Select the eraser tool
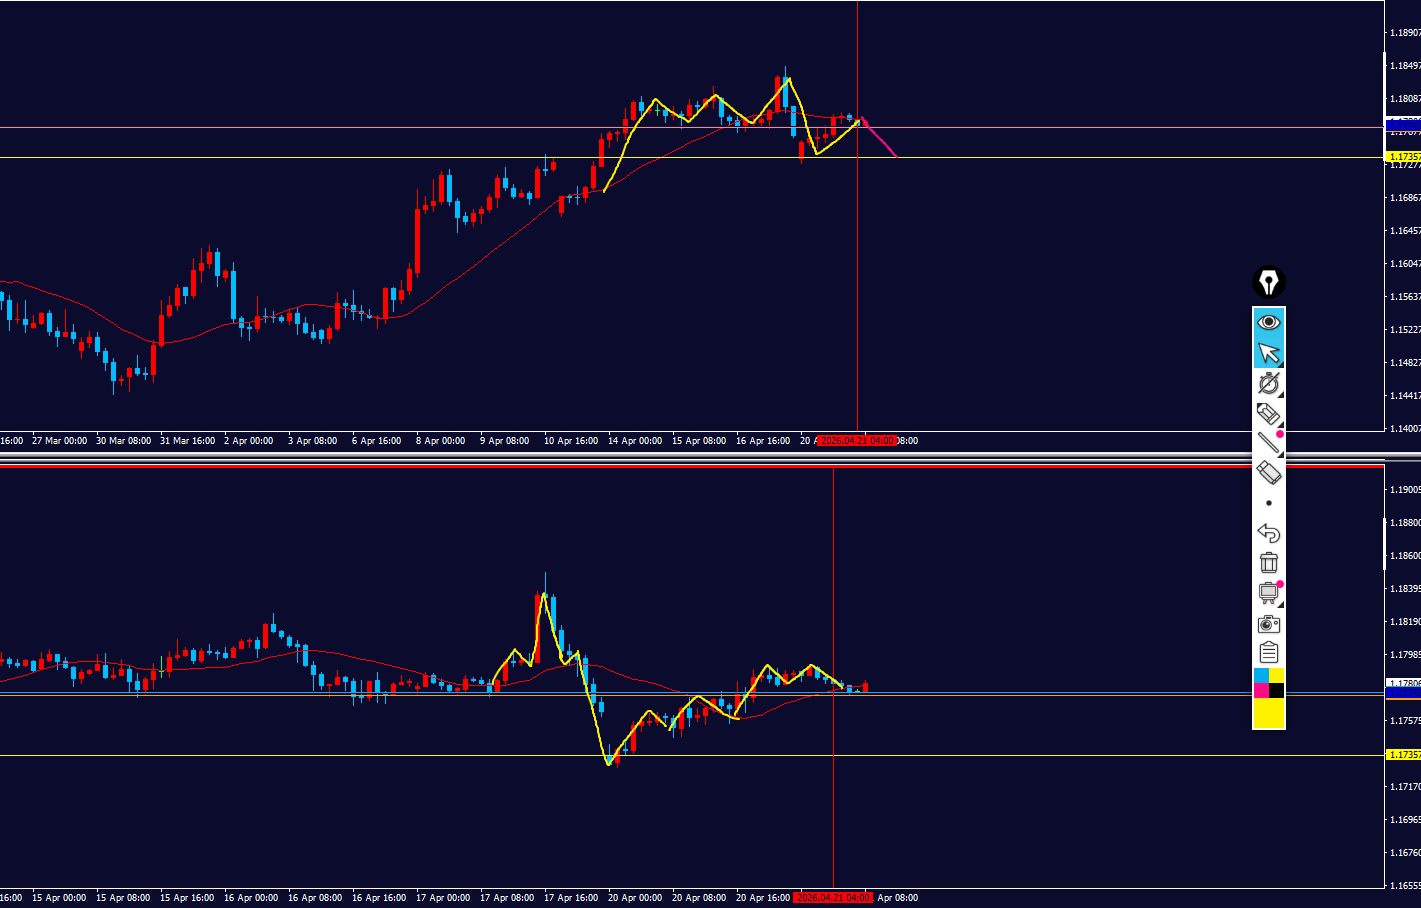 point(1268,472)
